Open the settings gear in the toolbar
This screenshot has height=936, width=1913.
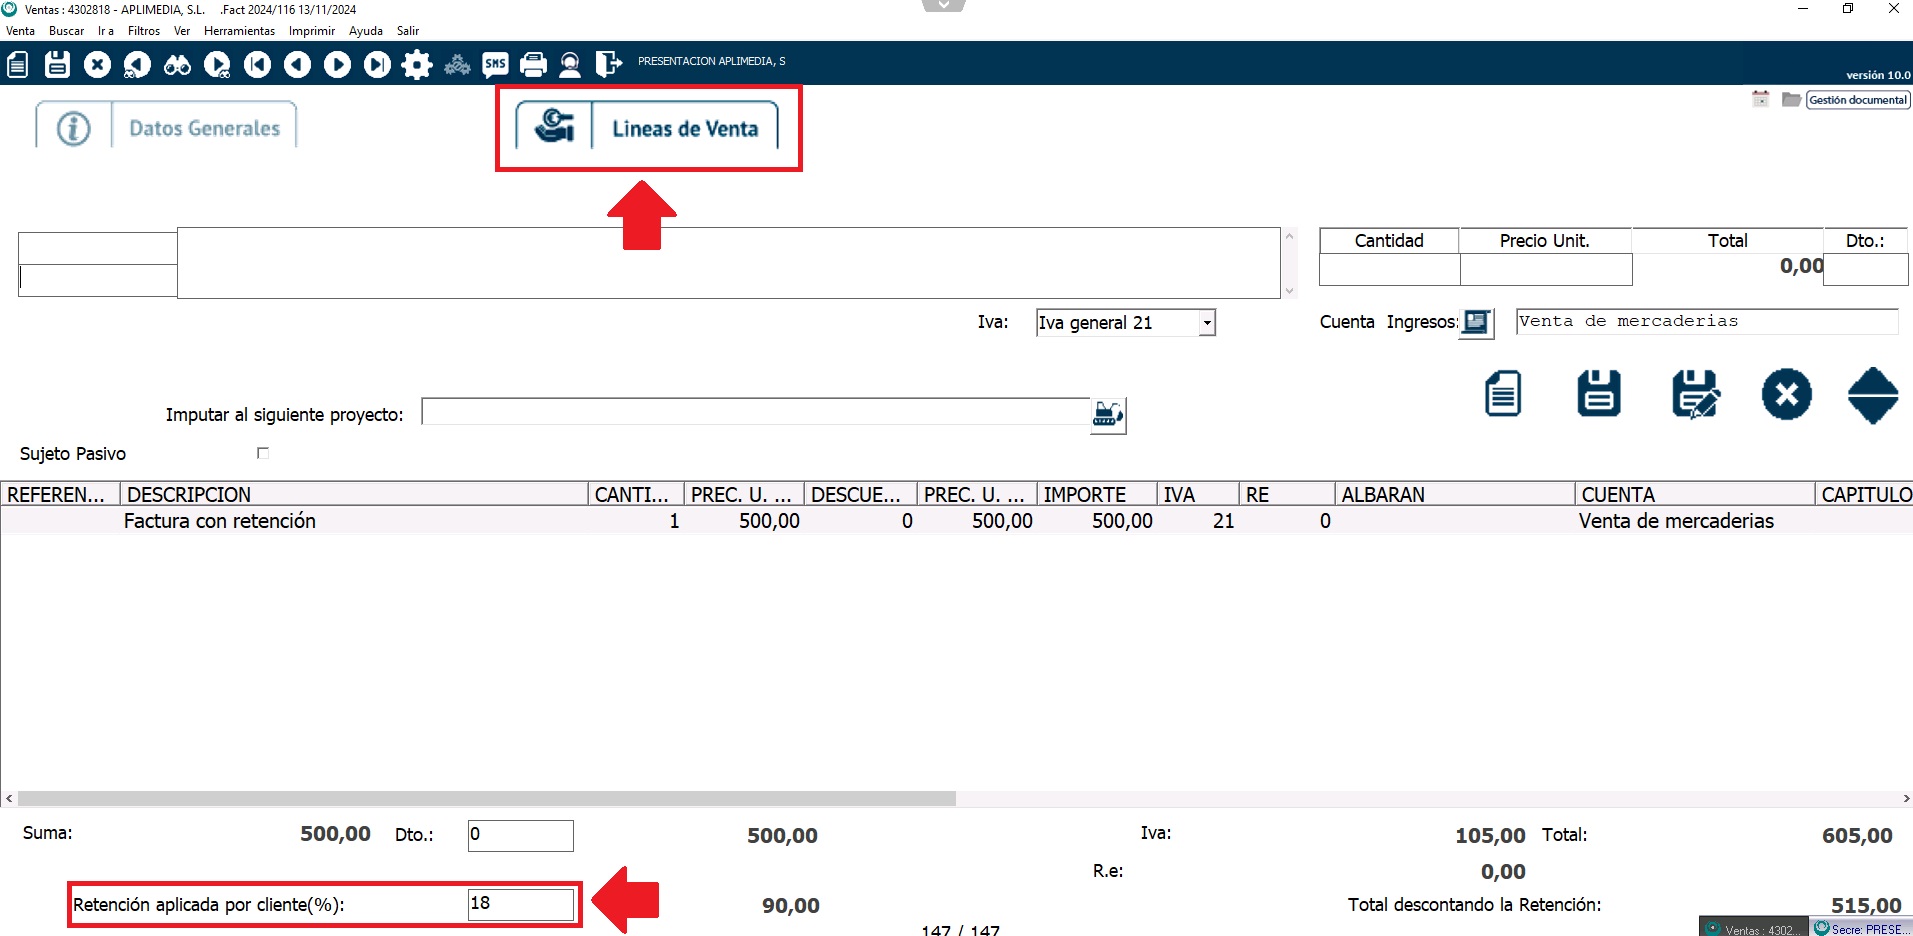(416, 65)
